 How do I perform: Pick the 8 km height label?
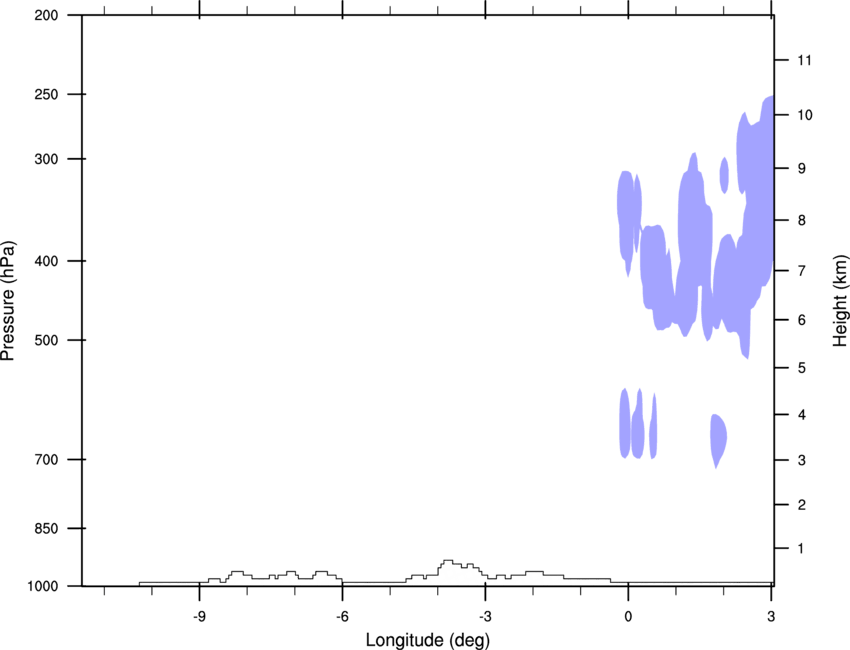pyautogui.click(x=802, y=220)
